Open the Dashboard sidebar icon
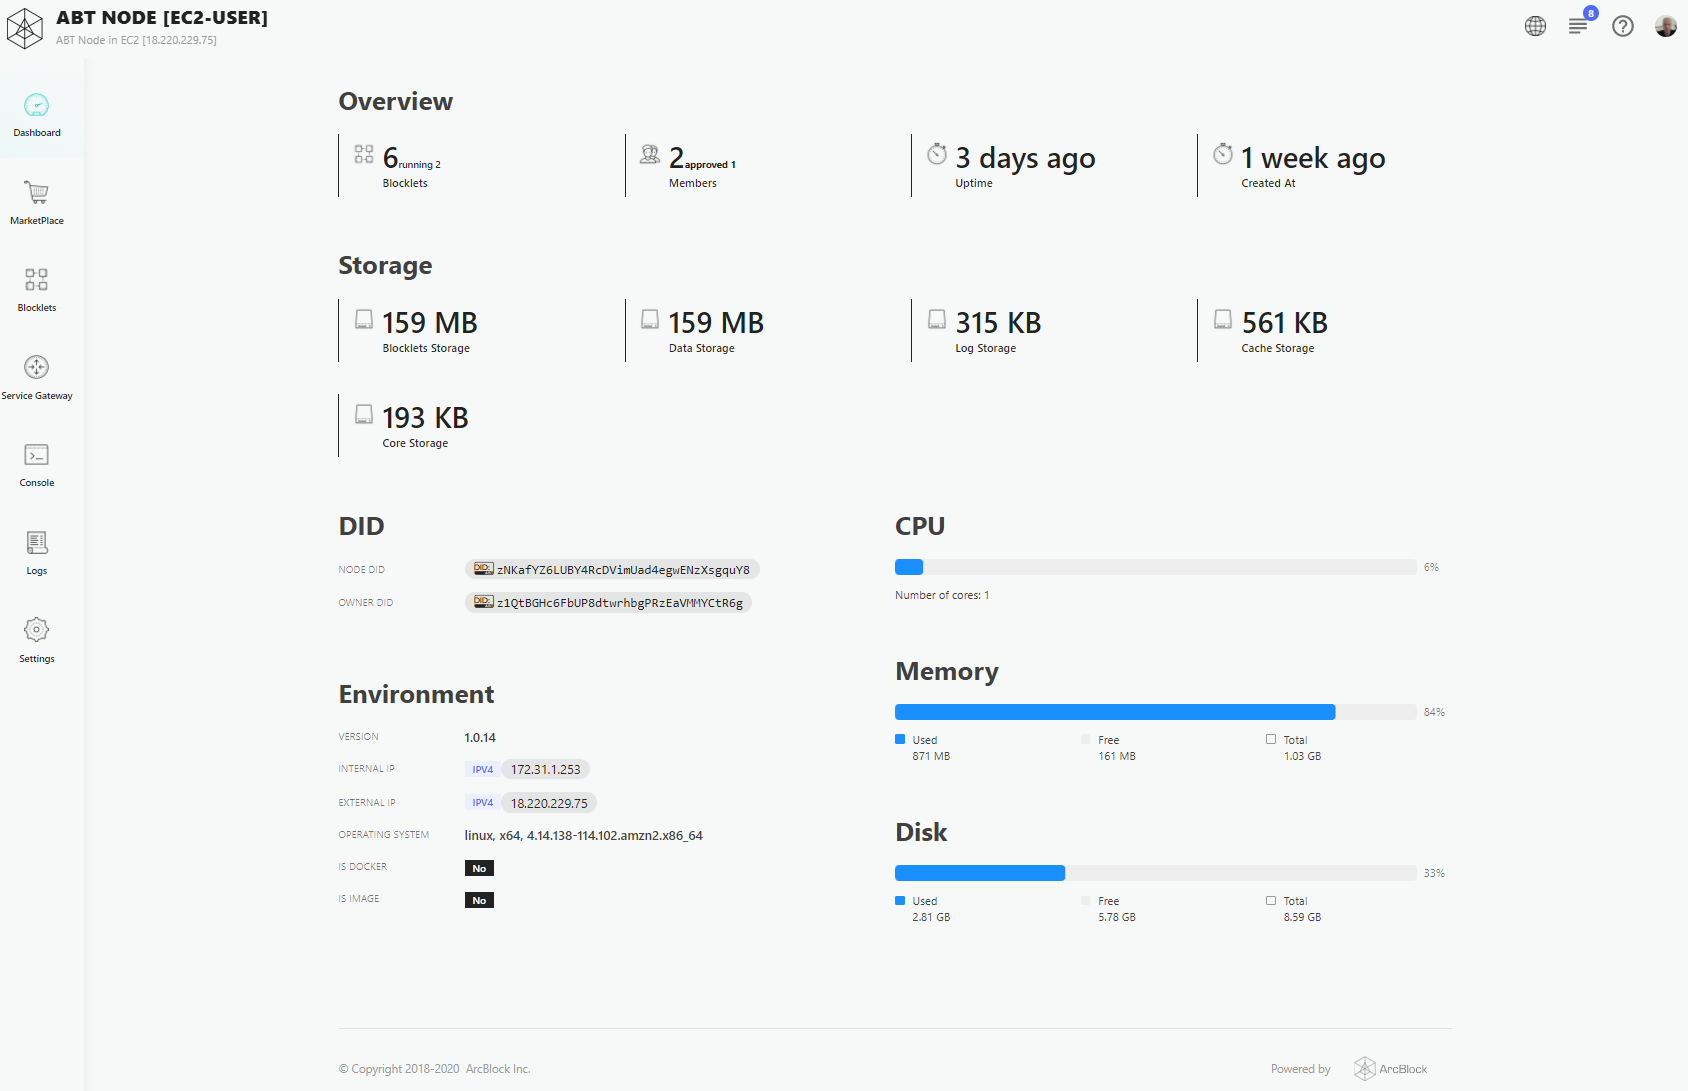This screenshot has height=1091, width=1688. [36, 106]
